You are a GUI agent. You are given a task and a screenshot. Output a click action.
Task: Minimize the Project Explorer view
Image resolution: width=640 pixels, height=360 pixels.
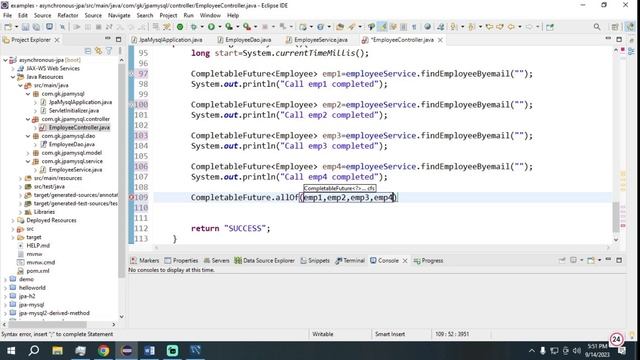(108, 39)
